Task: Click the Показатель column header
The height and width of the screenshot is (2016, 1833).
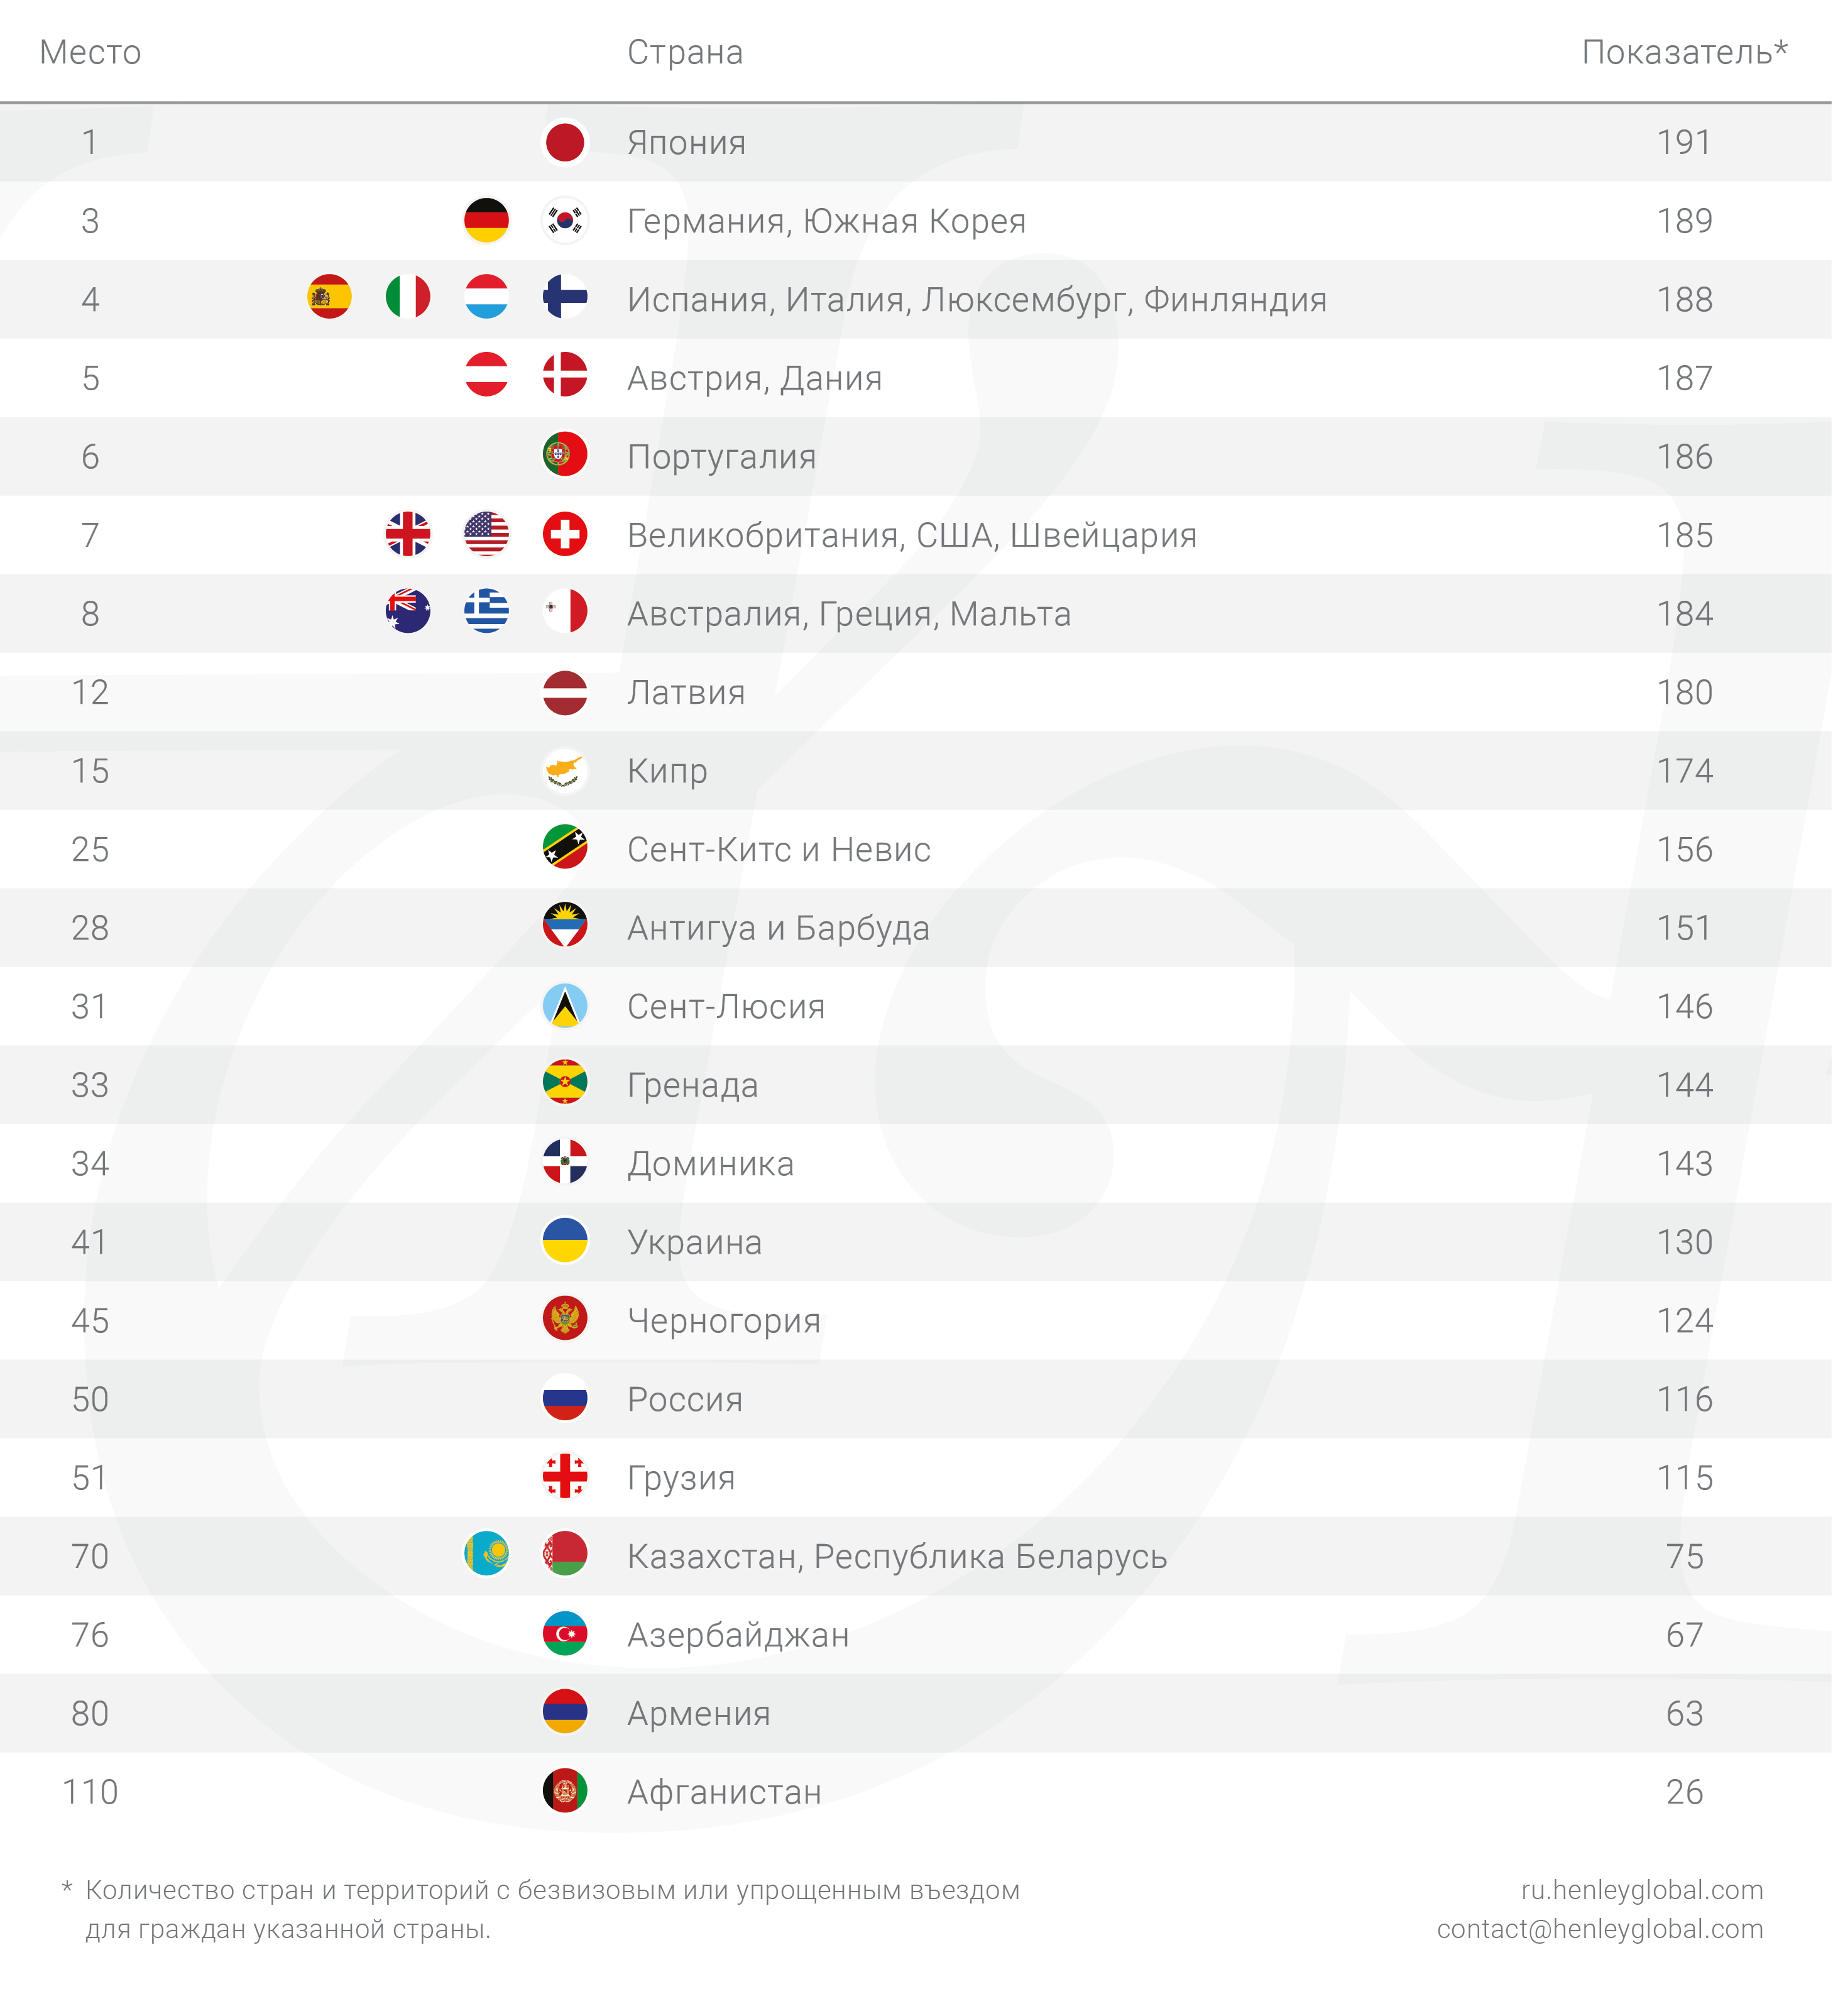Action: click(x=1684, y=52)
